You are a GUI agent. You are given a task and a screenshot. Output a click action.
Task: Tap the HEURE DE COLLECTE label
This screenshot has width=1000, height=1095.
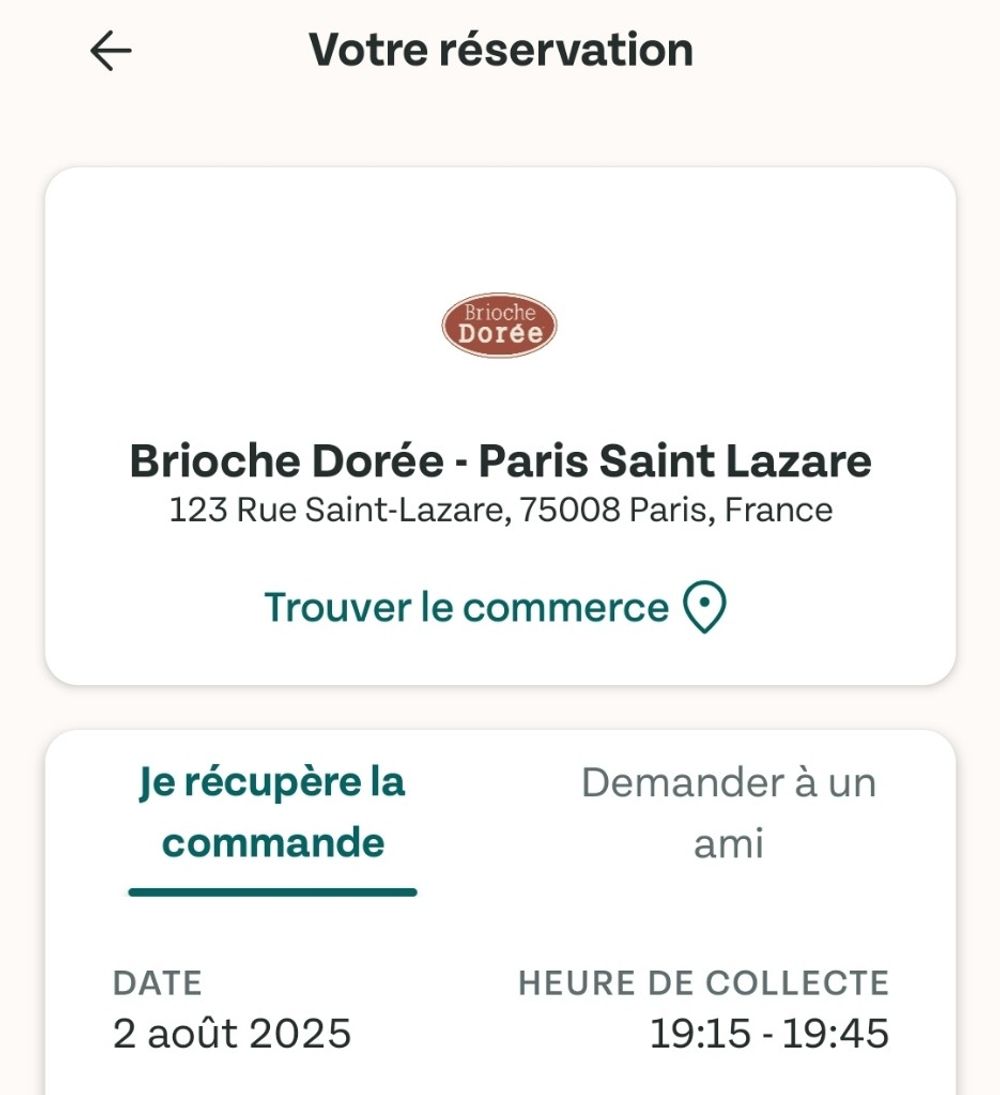pyautogui.click(x=703, y=983)
